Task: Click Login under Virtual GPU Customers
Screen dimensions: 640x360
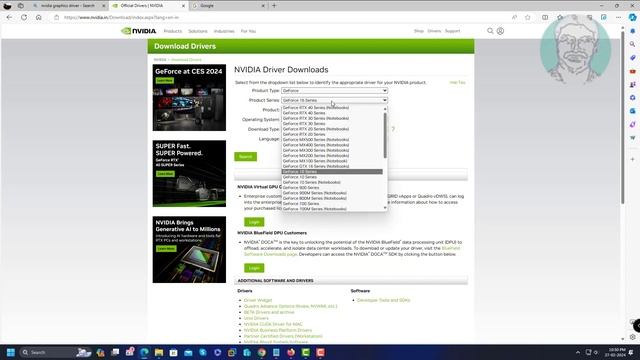Action: coord(254,222)
